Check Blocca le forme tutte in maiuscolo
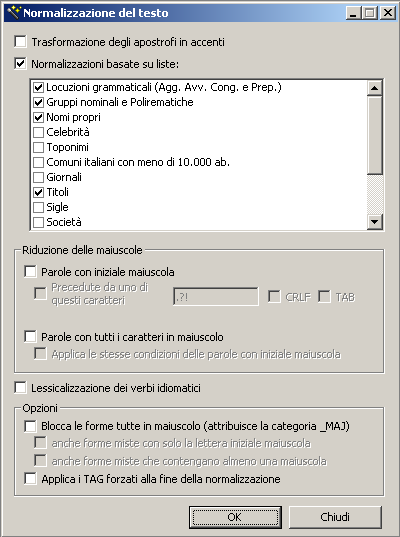Screen dimensions: 400x537 [x=30, y=426]
